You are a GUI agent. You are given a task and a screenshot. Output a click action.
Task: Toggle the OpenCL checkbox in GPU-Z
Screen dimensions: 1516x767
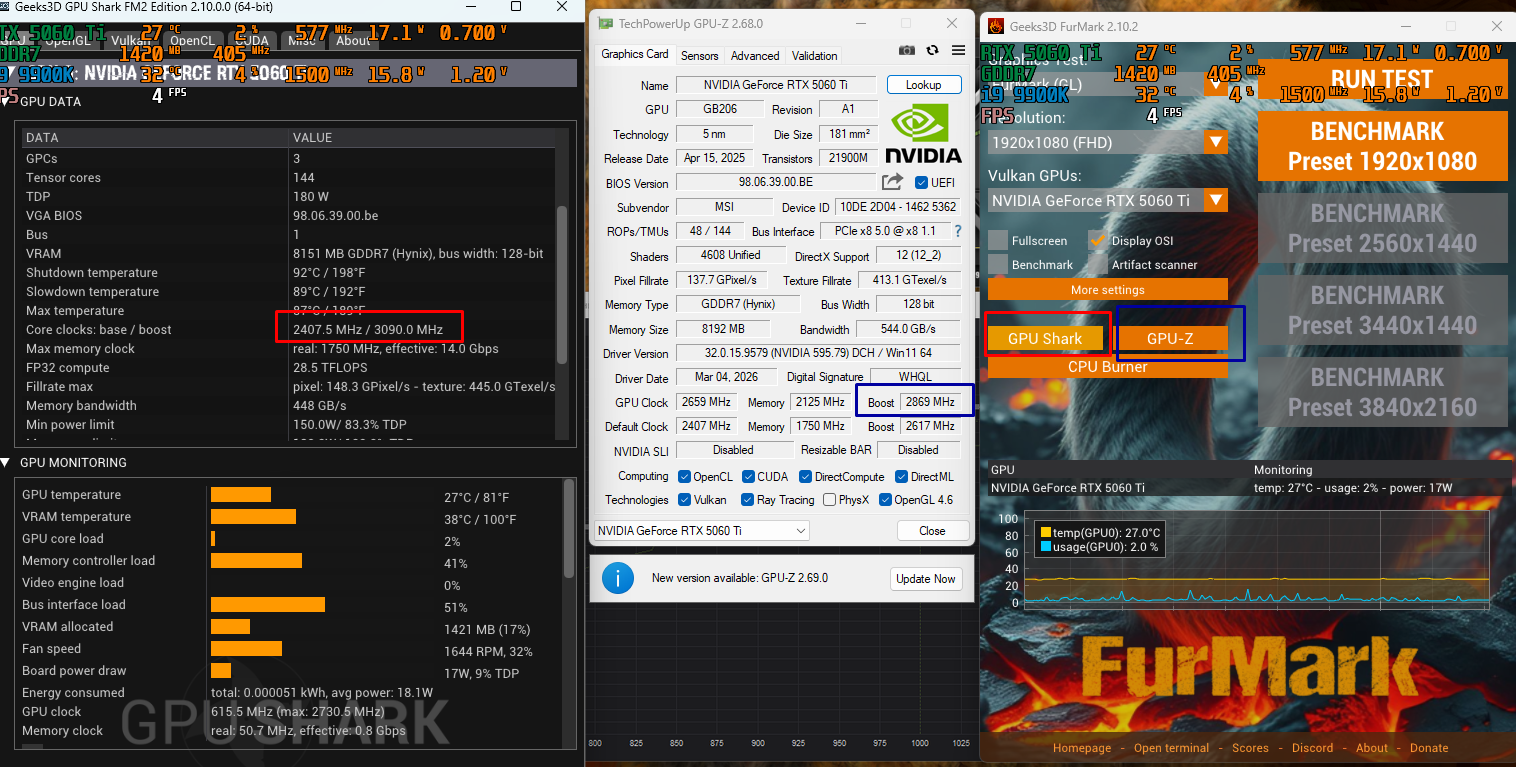(x=684, y=477)
